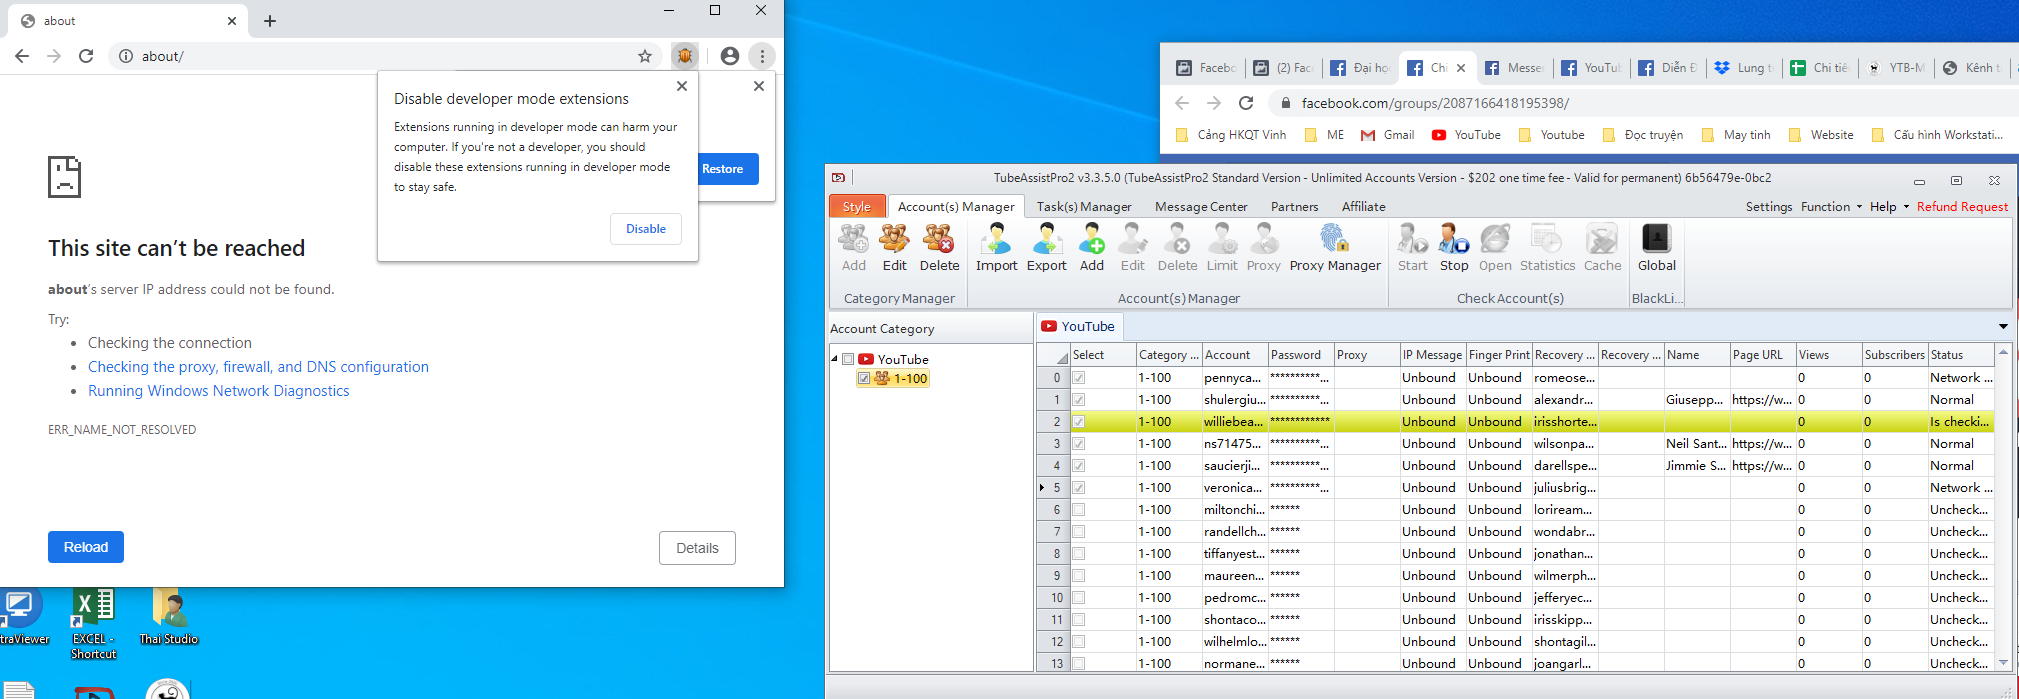Open the Function dropdown menu
2019x699 pixels.
pos(1831,206)
